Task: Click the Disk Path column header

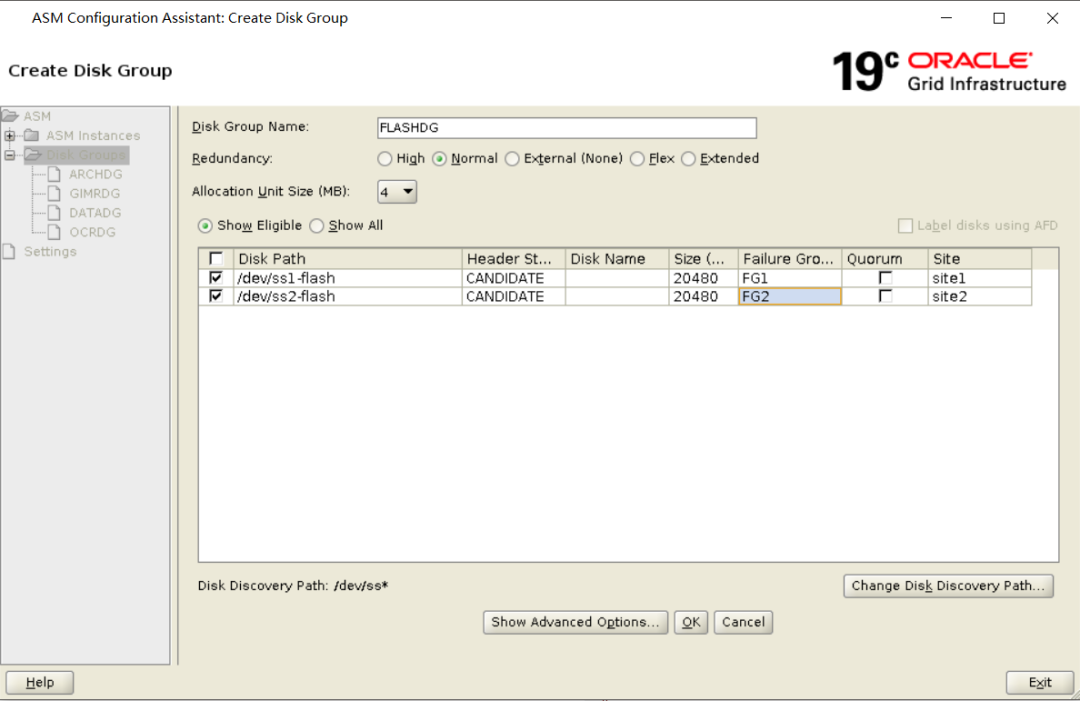Action: 347,259
